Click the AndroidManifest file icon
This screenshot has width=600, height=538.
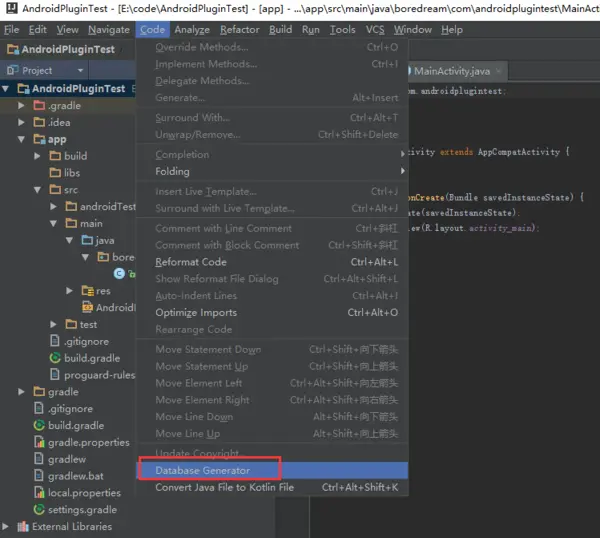[x=88, y=307]
